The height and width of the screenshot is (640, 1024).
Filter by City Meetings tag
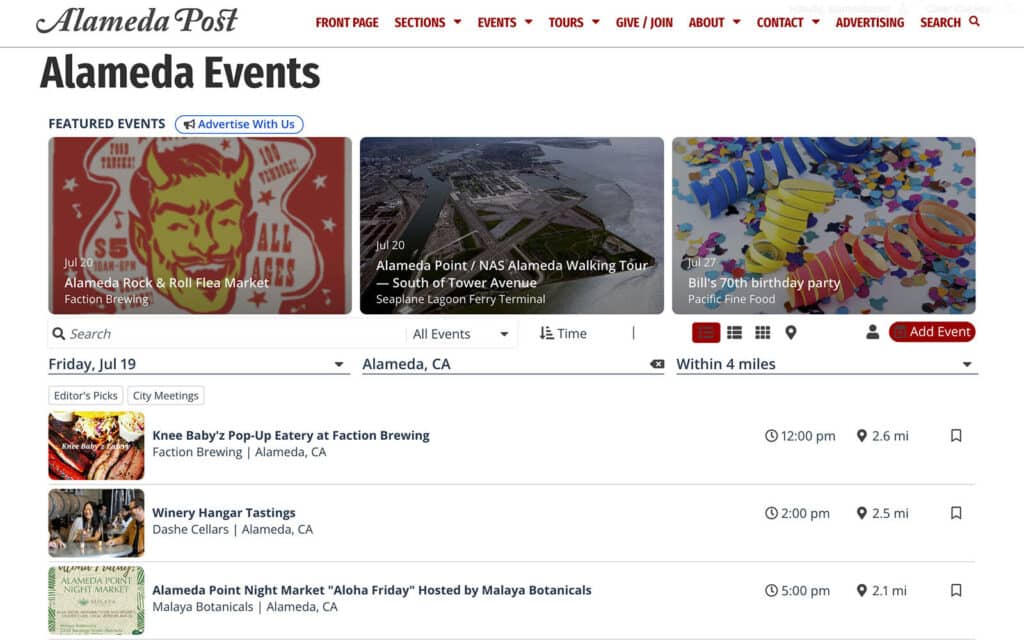click(x=166, y=396)
